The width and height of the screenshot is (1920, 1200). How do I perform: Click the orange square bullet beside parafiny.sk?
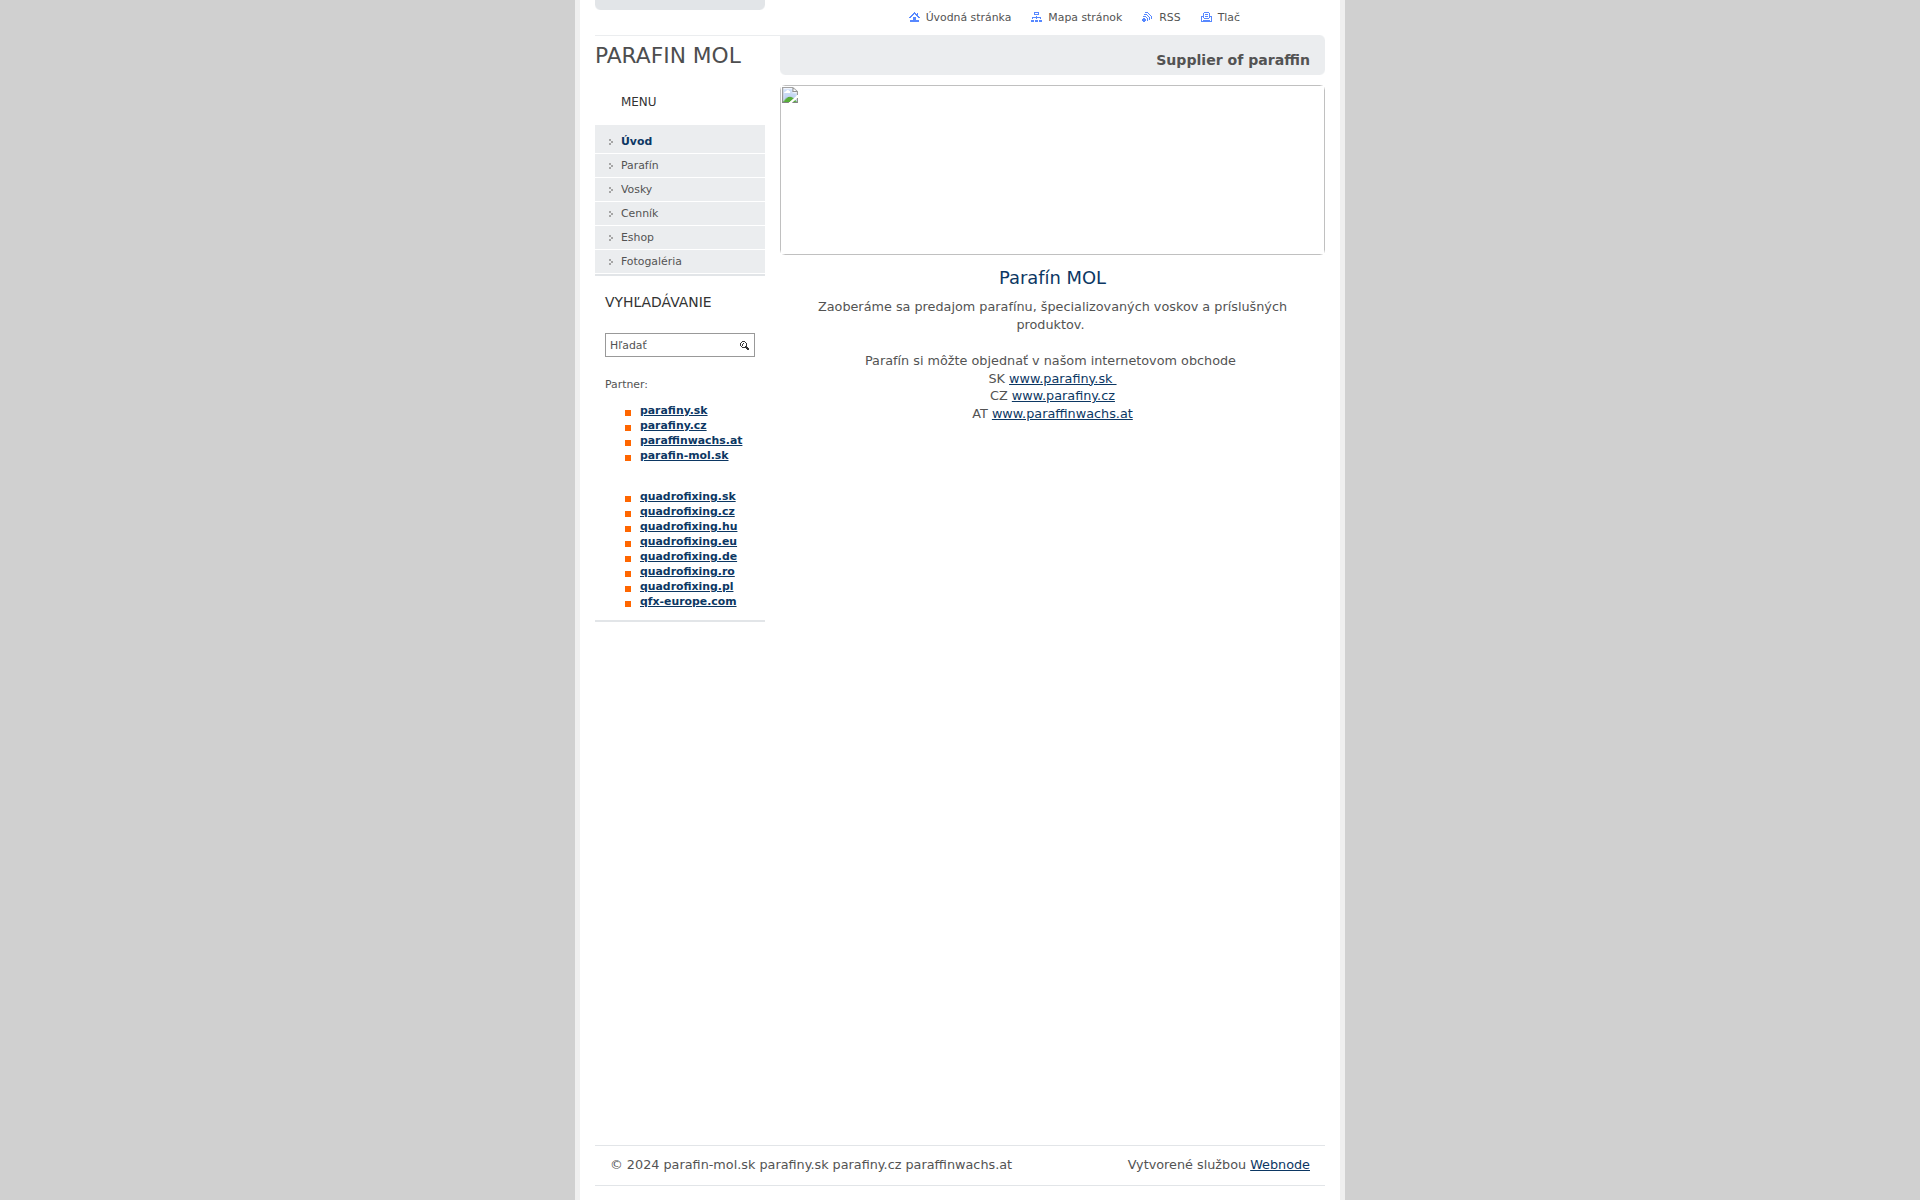[x=628, y=412]
